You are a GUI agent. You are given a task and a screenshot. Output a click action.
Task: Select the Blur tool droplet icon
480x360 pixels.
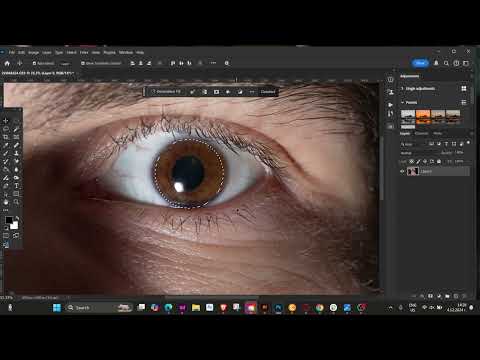point(16,169)
